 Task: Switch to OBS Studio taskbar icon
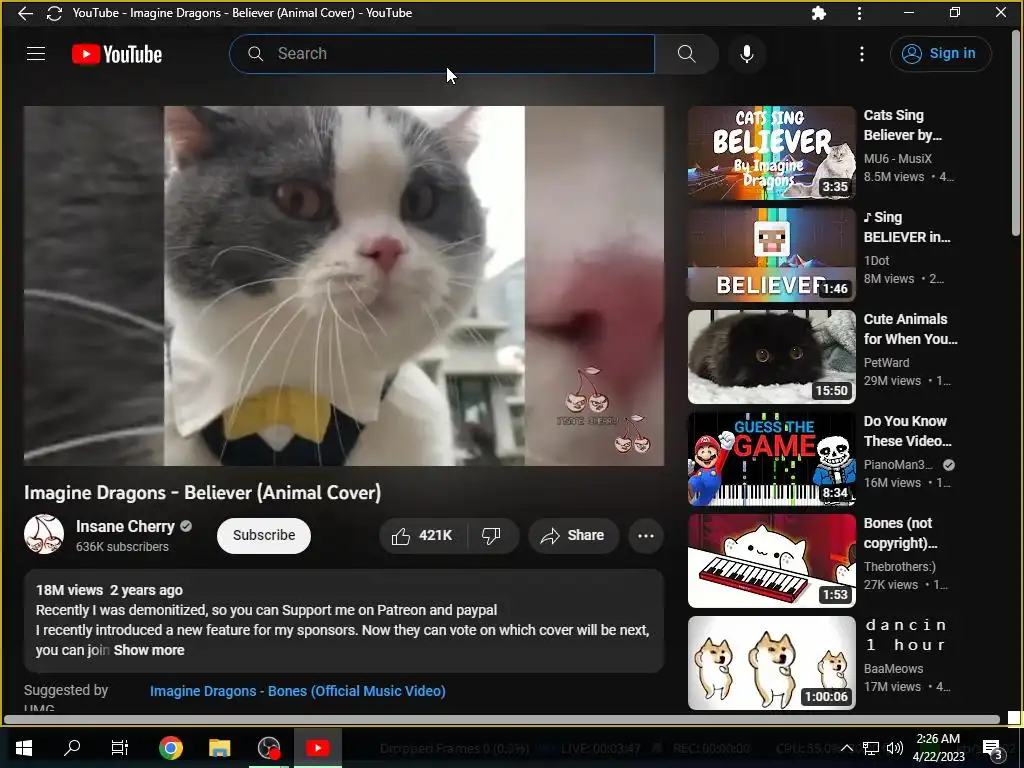point(268,748)
